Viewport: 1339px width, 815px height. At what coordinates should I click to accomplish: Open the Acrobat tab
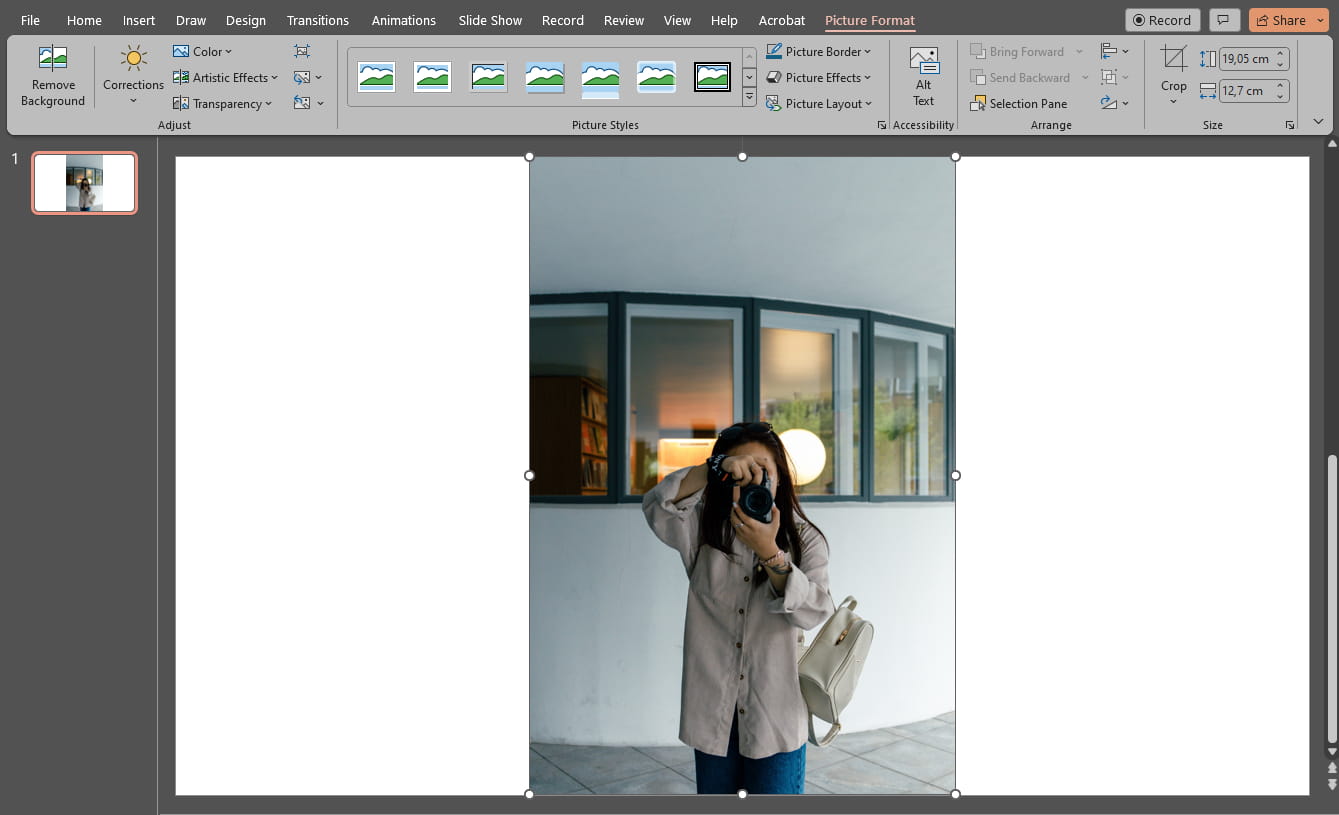[782, 20]
